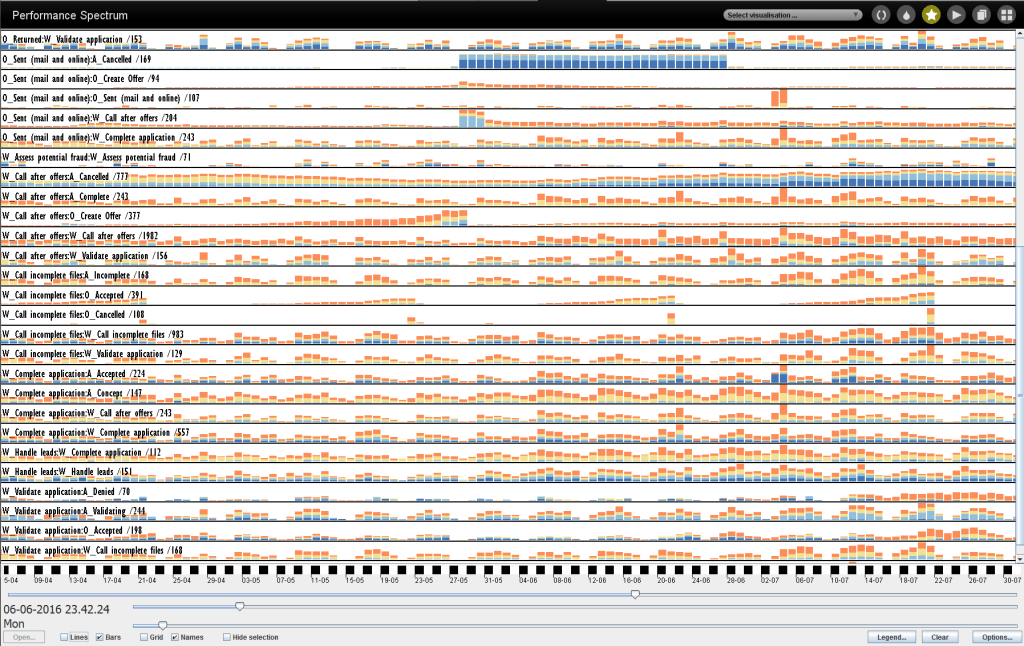Click the highlighted star icon in the toolbar
The image size is (1024, 646).
(x=931, y=14)
